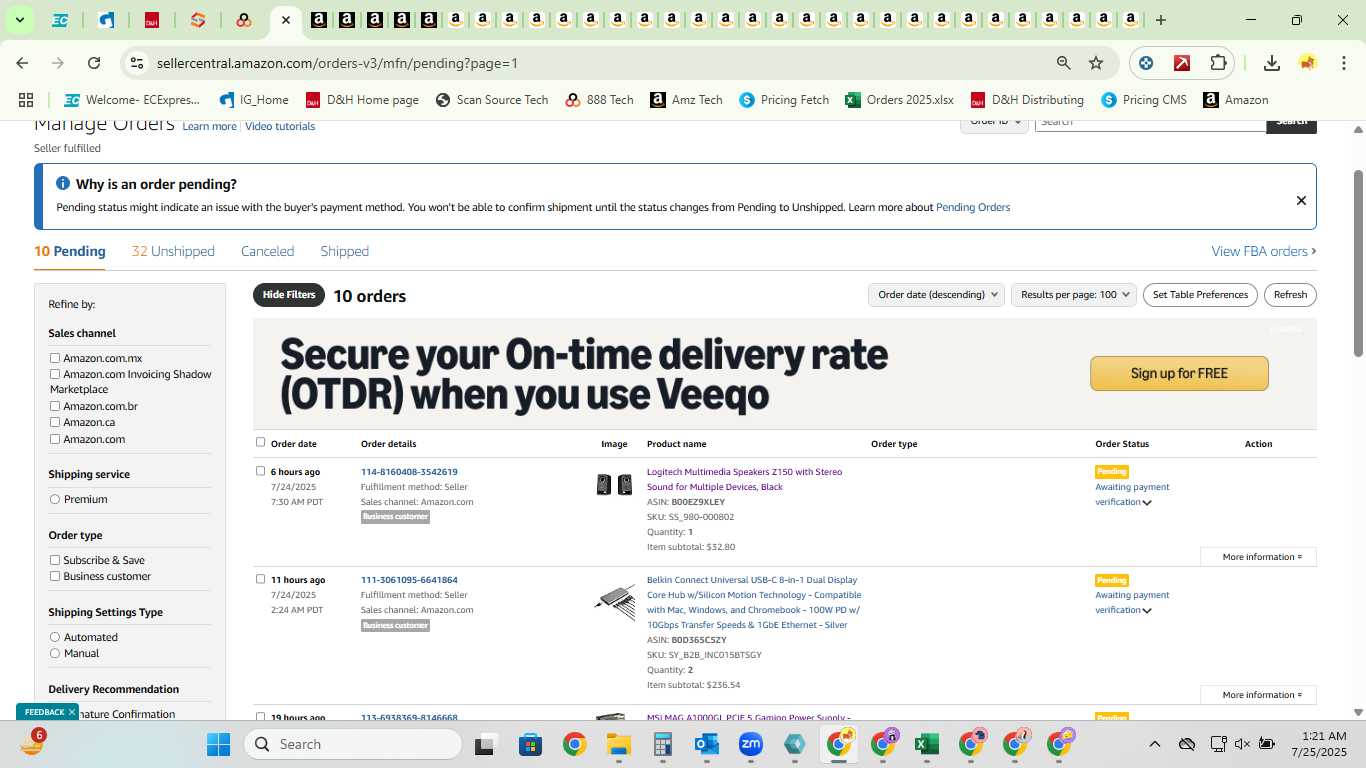The width and height of the screenshot is (1366, 768).
Task: Switch to the 32 Unshipped tab
Action: [x=173, y=251]
